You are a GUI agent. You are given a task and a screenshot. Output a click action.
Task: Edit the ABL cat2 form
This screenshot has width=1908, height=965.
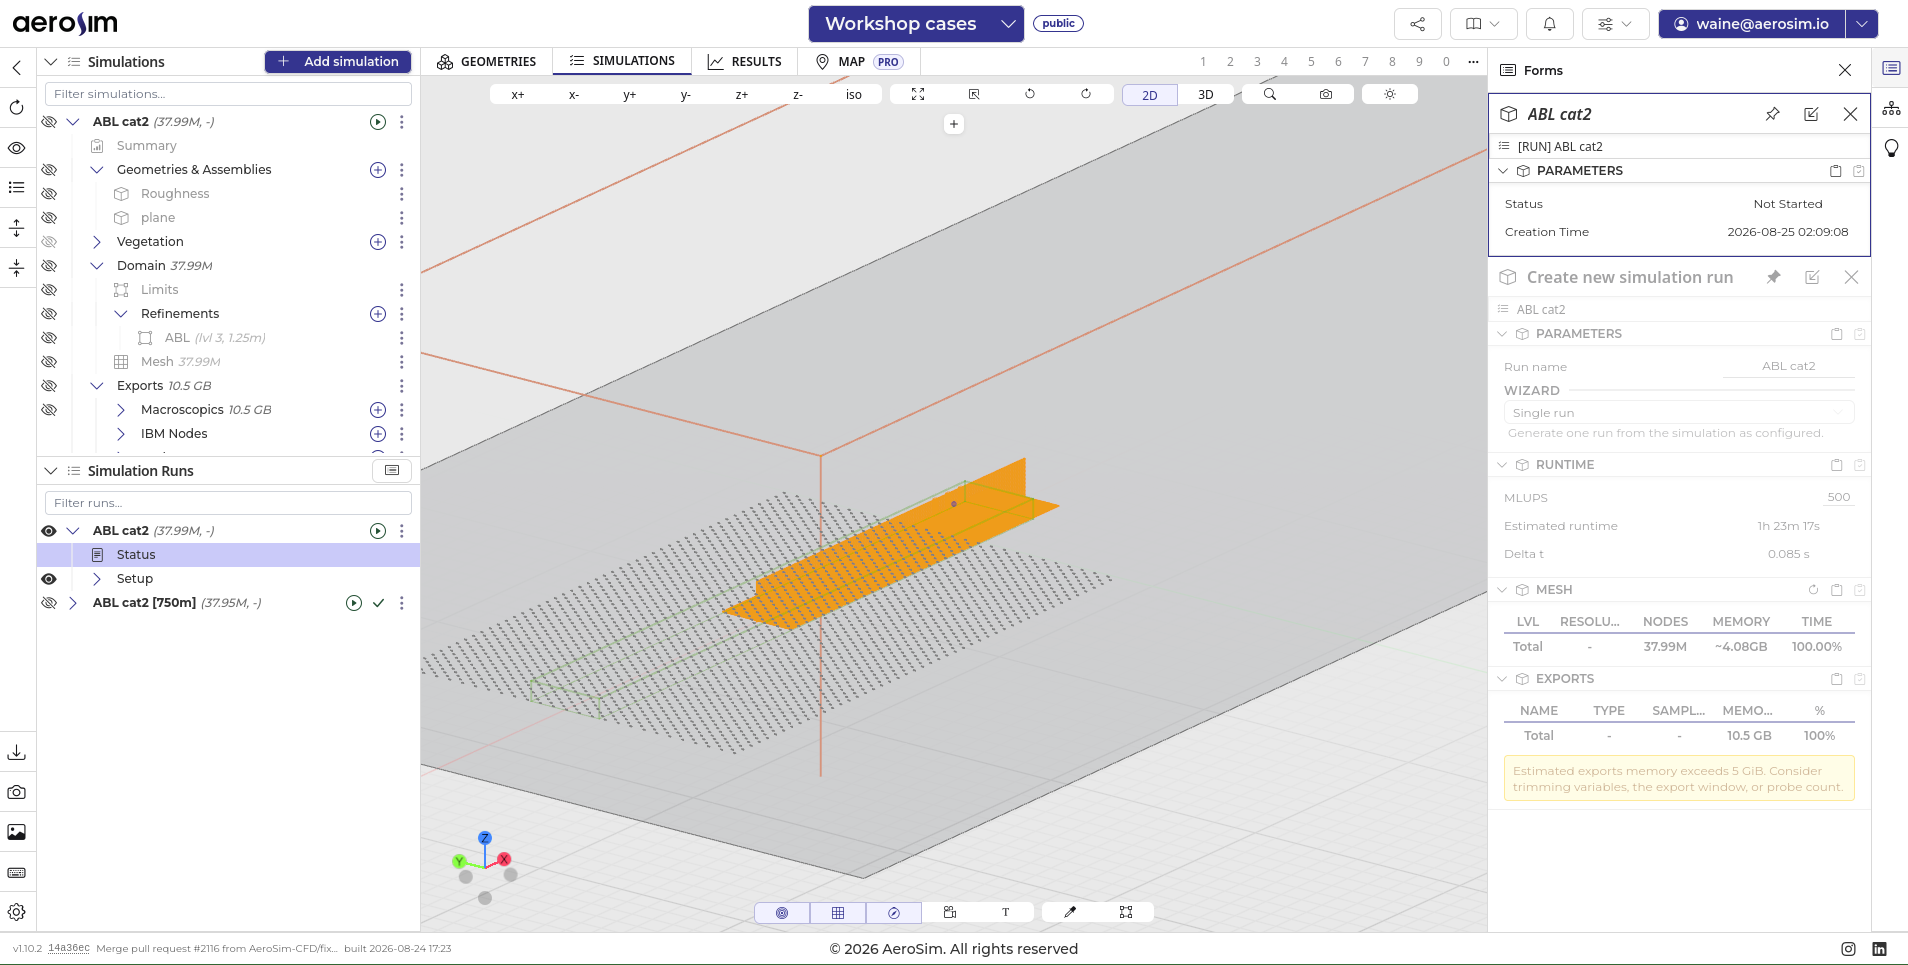click(1811, 114)
